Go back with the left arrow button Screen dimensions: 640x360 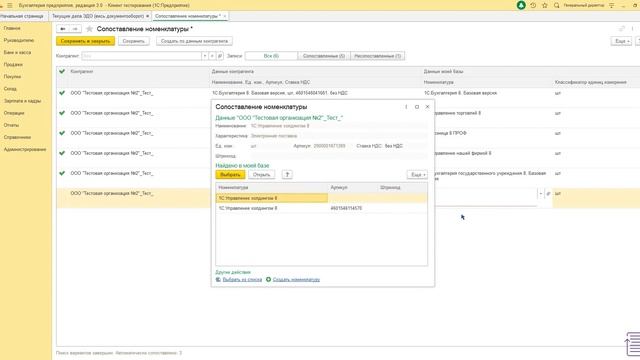[62, 29]
